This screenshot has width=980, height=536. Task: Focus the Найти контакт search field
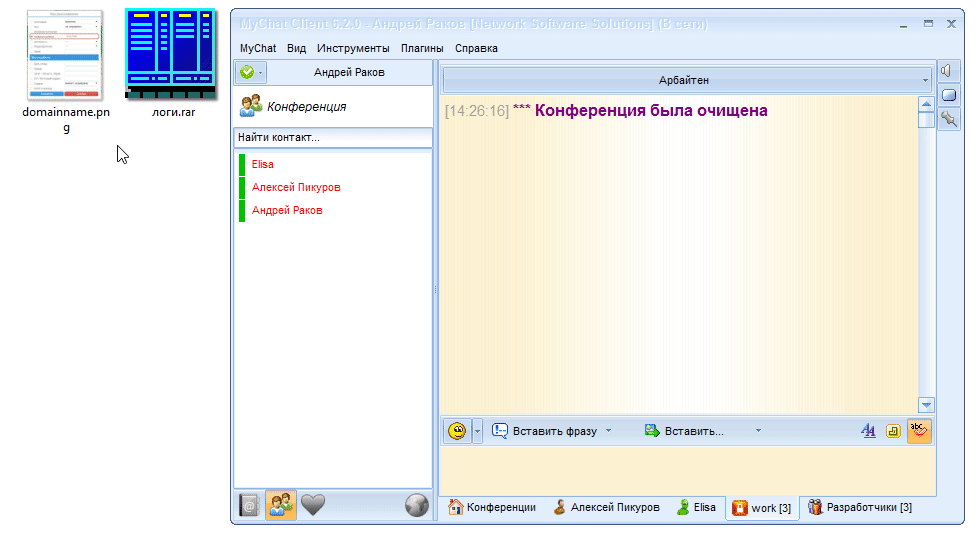click(332, 137)
